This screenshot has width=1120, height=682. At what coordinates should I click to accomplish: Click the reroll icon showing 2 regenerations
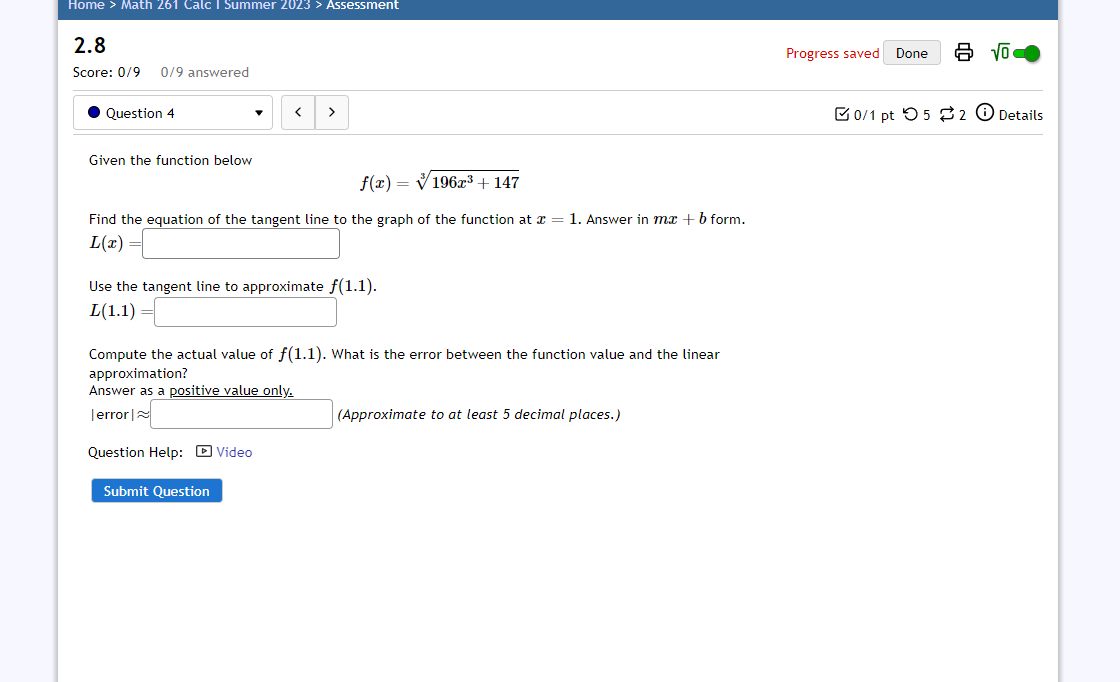947,115
